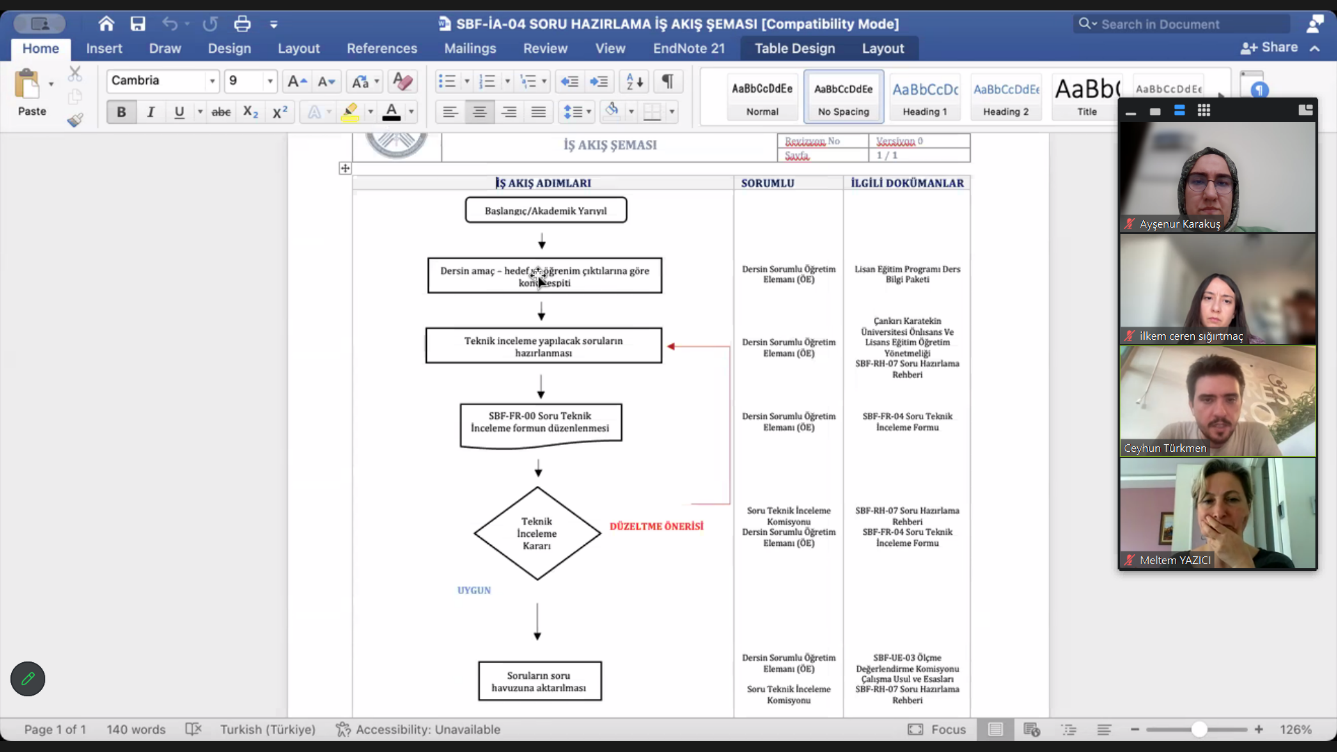Screen dimensions: 1337x752
Task: Toggle Bold formatting
Action: (121, 112)
